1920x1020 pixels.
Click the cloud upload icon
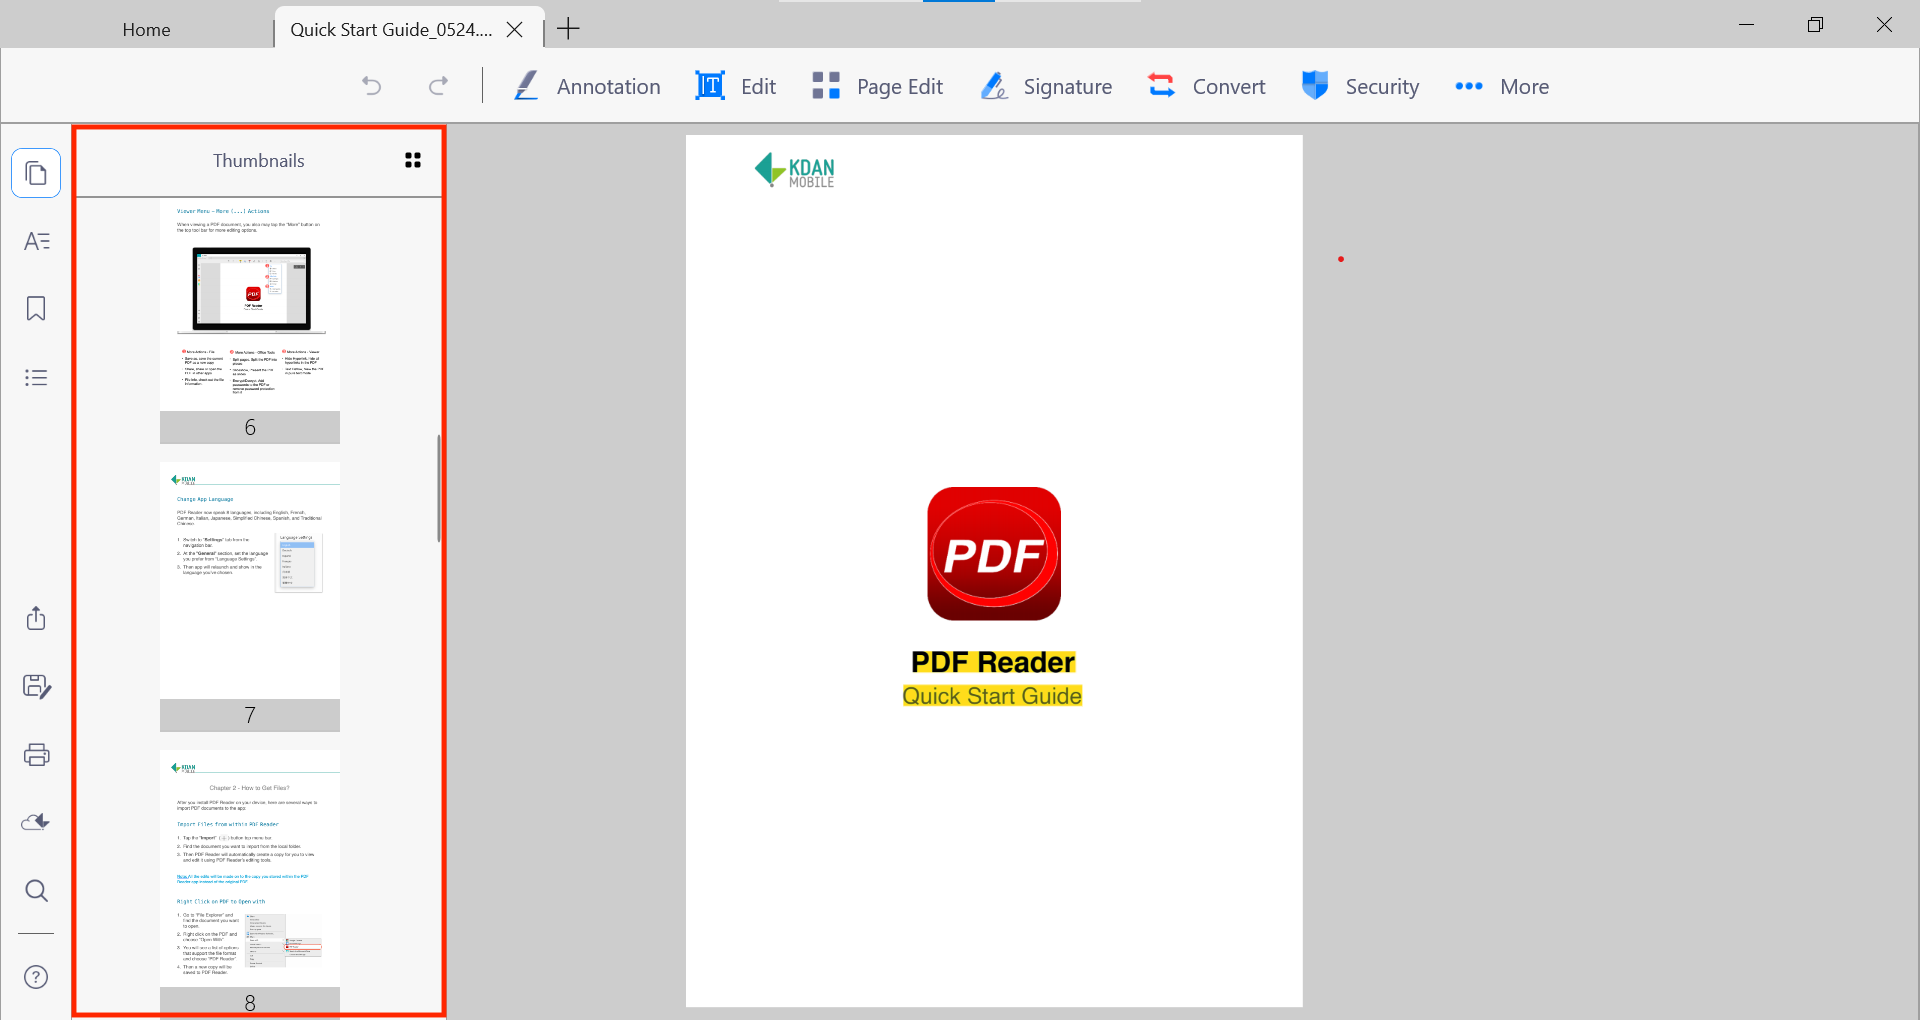36,822
